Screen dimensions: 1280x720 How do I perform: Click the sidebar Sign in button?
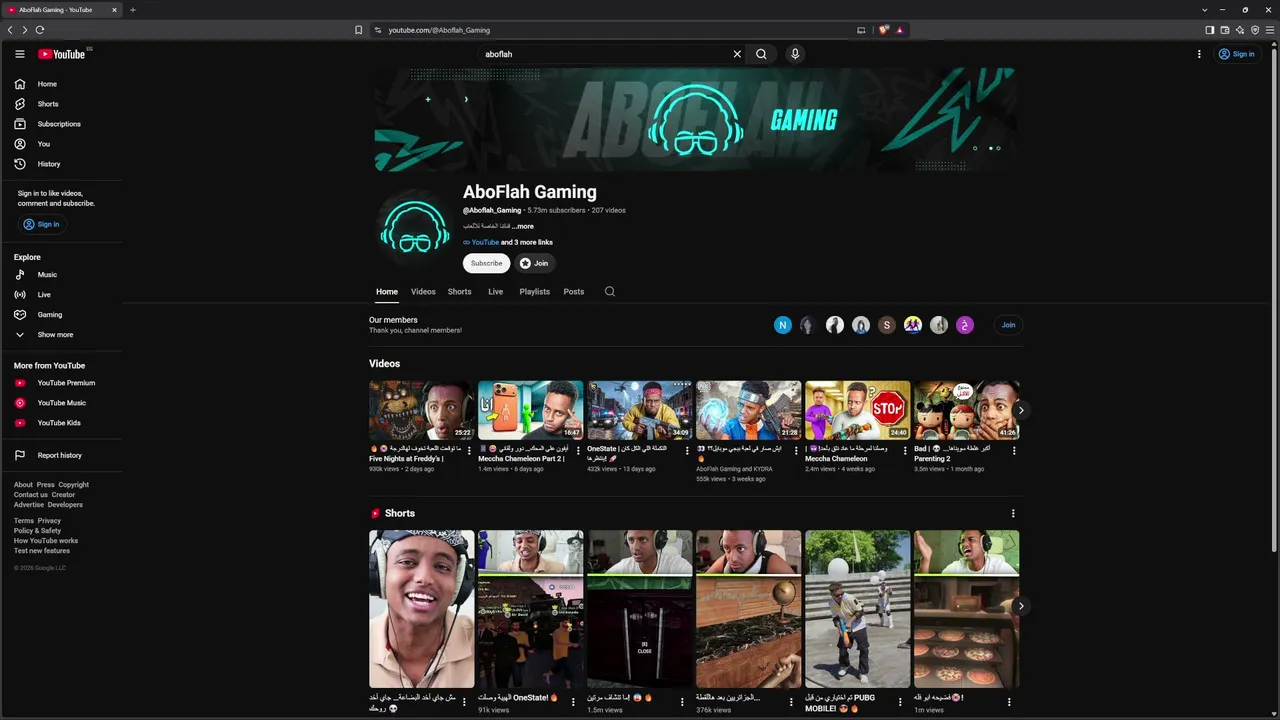tap(41, 225)
